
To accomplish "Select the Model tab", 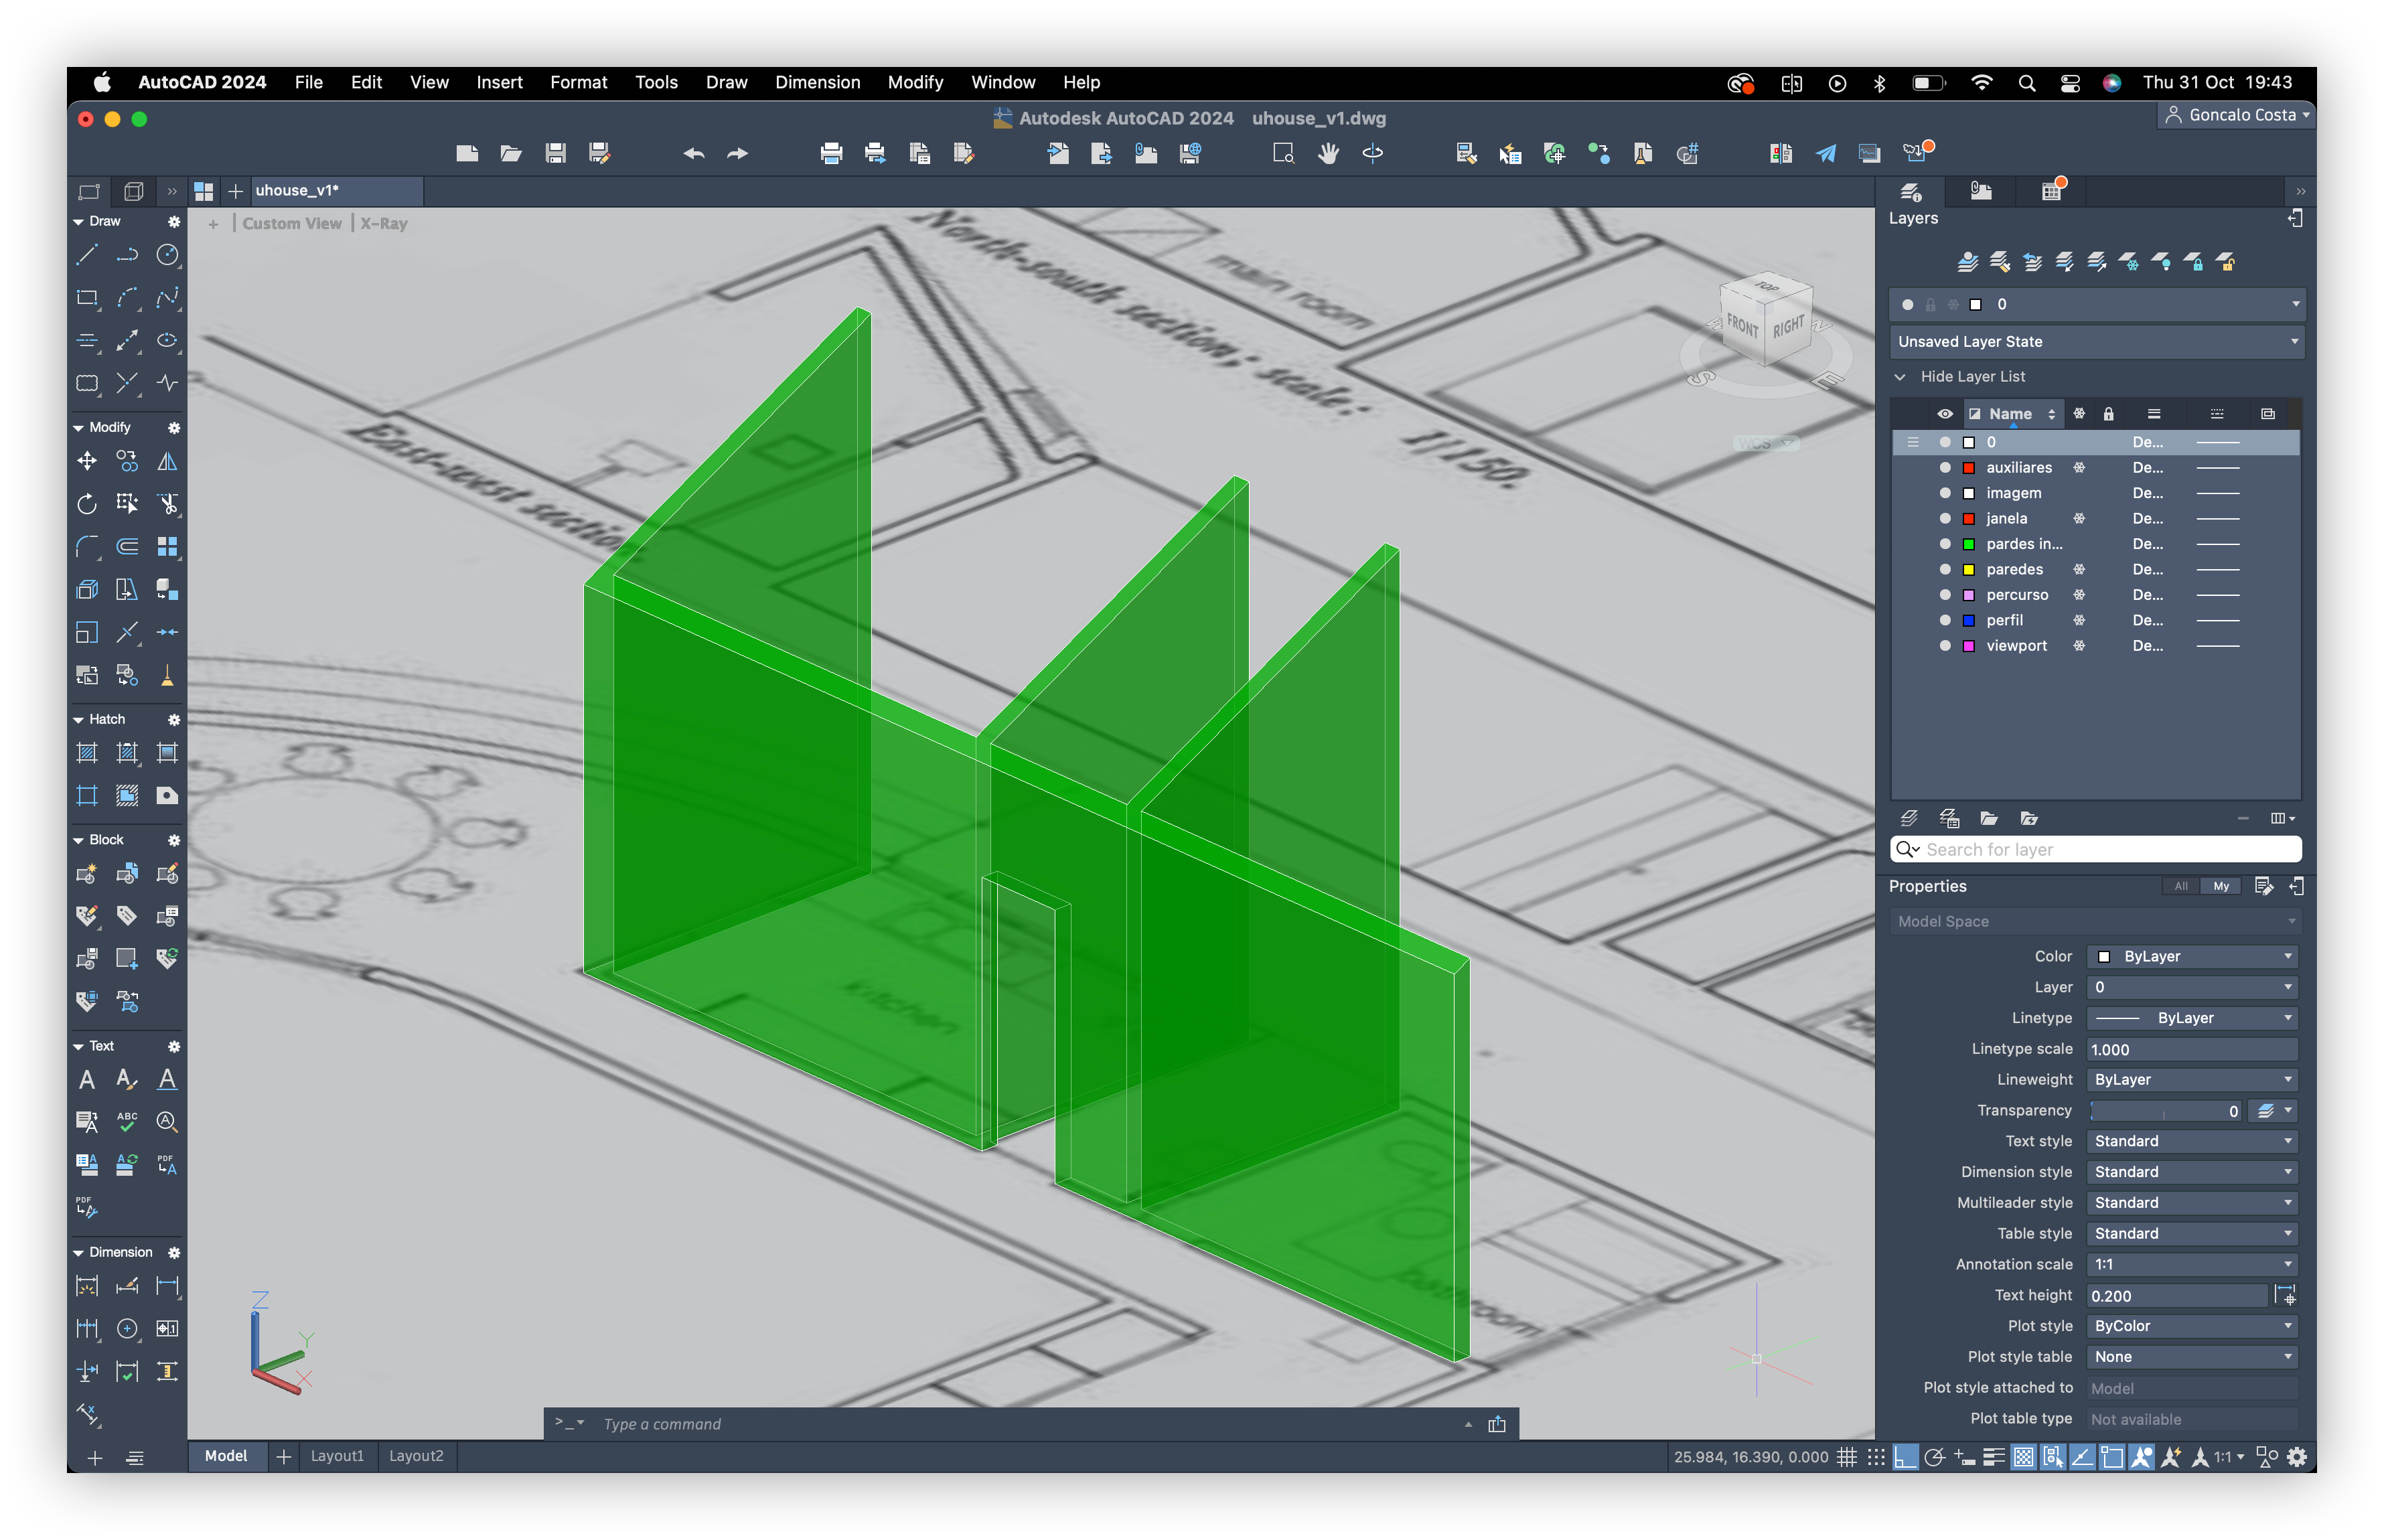I will click(x=226, y=1456).
